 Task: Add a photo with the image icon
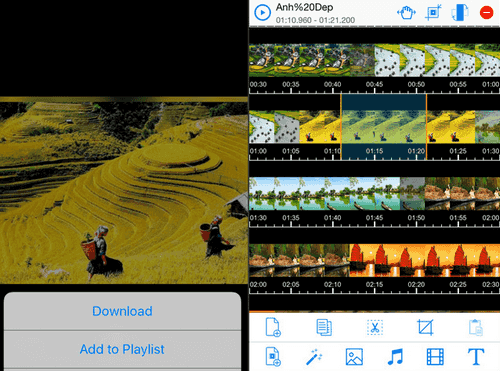click(354, 357)
